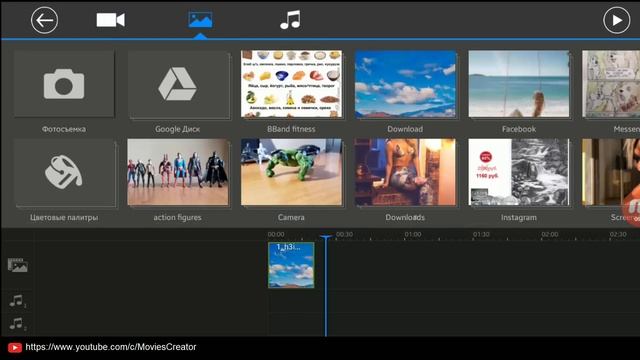The image size is (640, 360).
Task: Open the Camera folder with Hulk figure
Action: (x=291, y=172)
